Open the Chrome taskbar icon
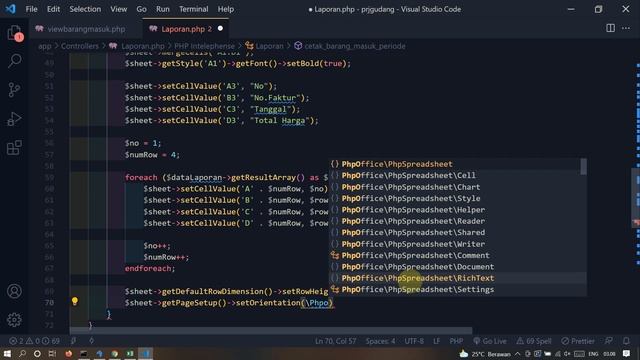Screen dimensions: 640x360 click(x=115, y=353)
